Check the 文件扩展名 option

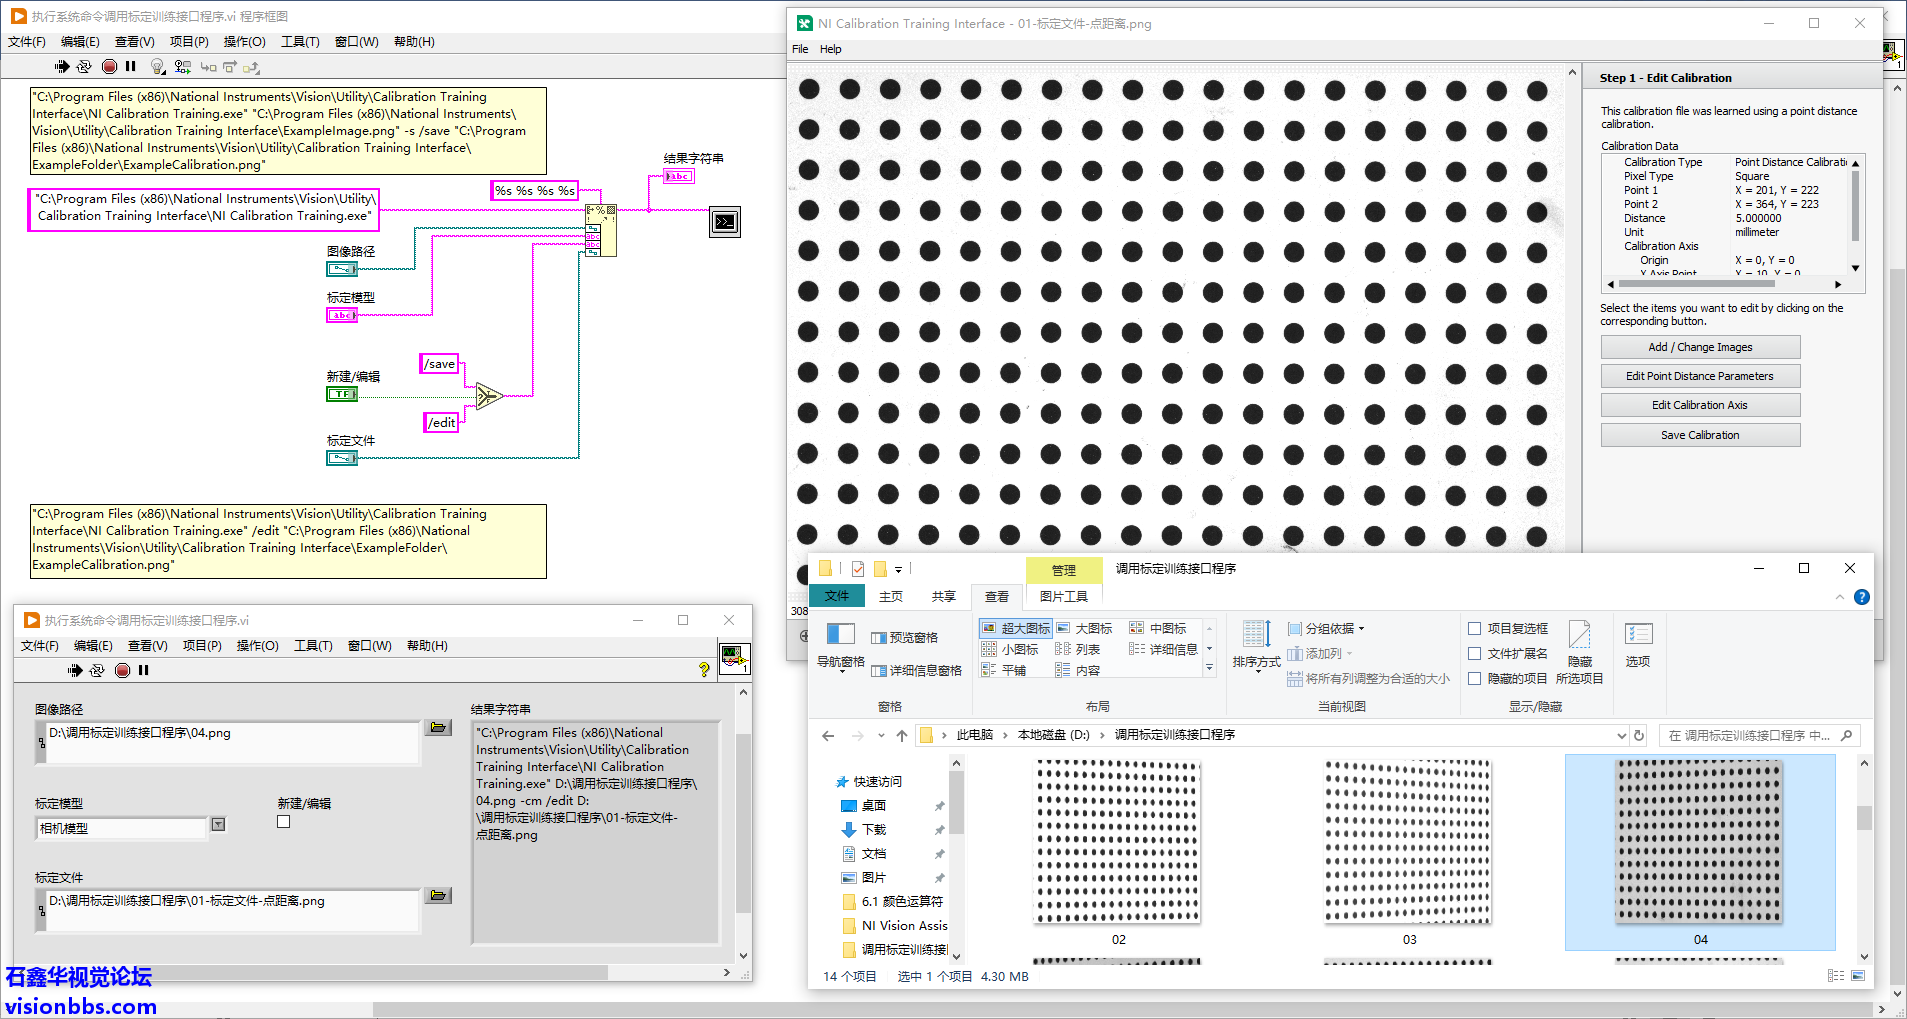(x=1475, y=654)
